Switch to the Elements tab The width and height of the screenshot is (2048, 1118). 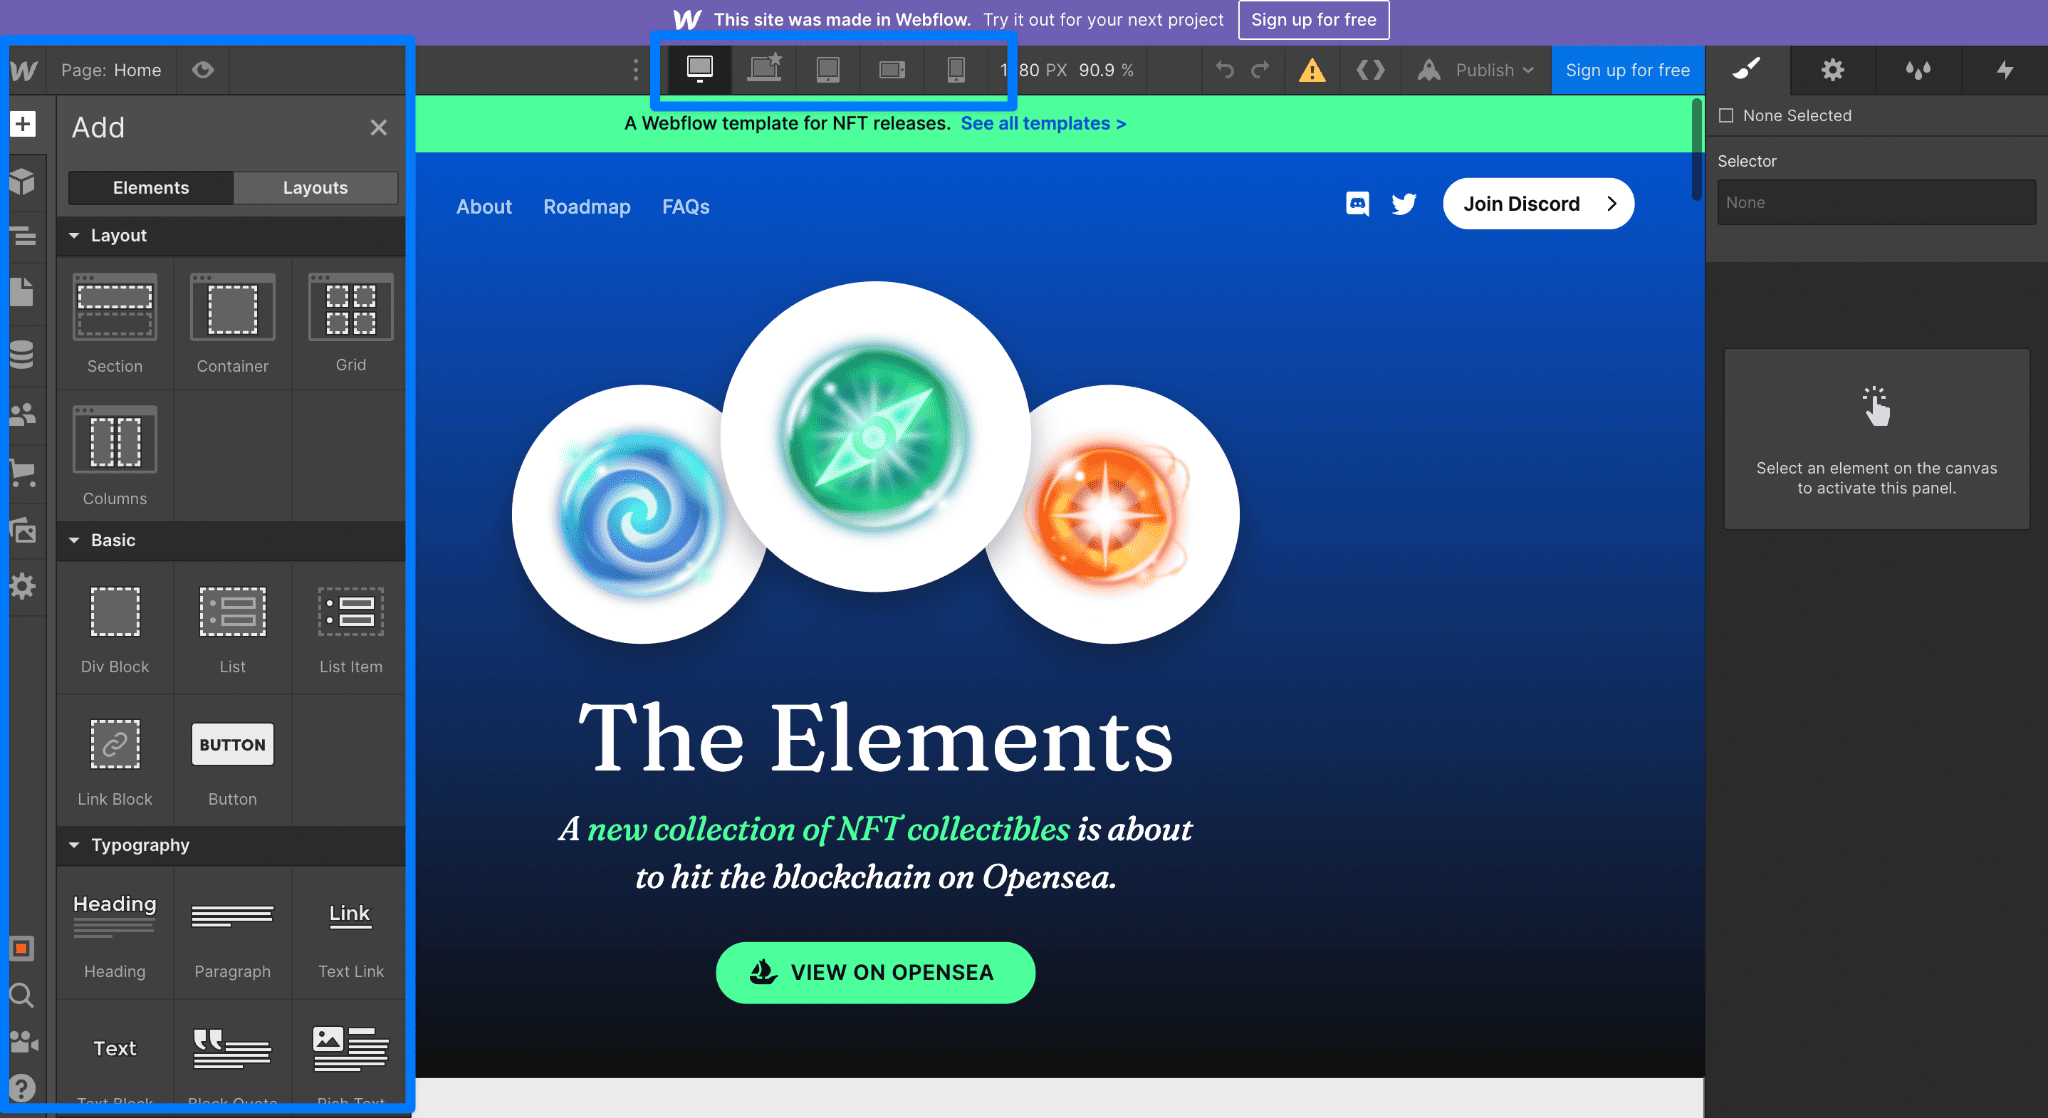(x=151, y=187)
